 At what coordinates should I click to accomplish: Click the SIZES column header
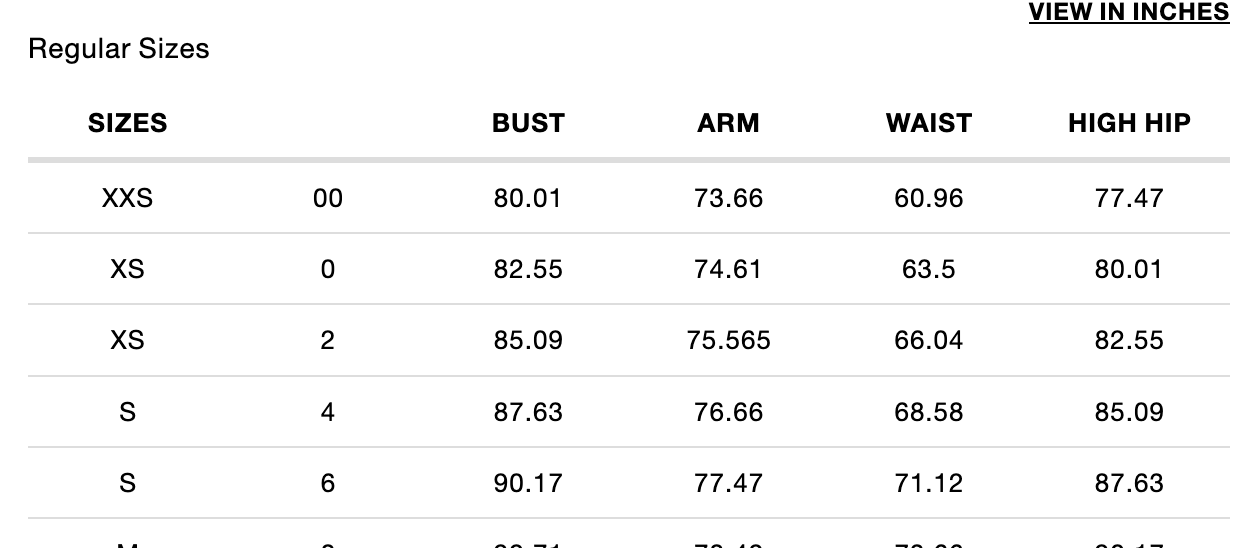128,123
